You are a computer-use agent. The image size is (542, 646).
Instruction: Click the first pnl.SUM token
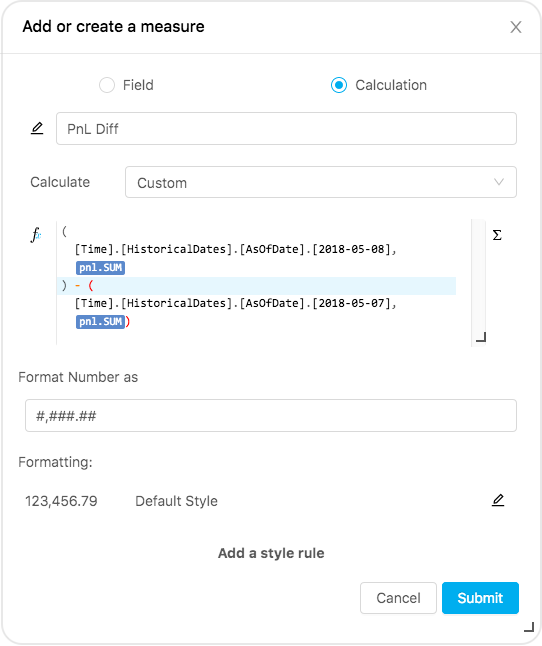coord(100,268)
